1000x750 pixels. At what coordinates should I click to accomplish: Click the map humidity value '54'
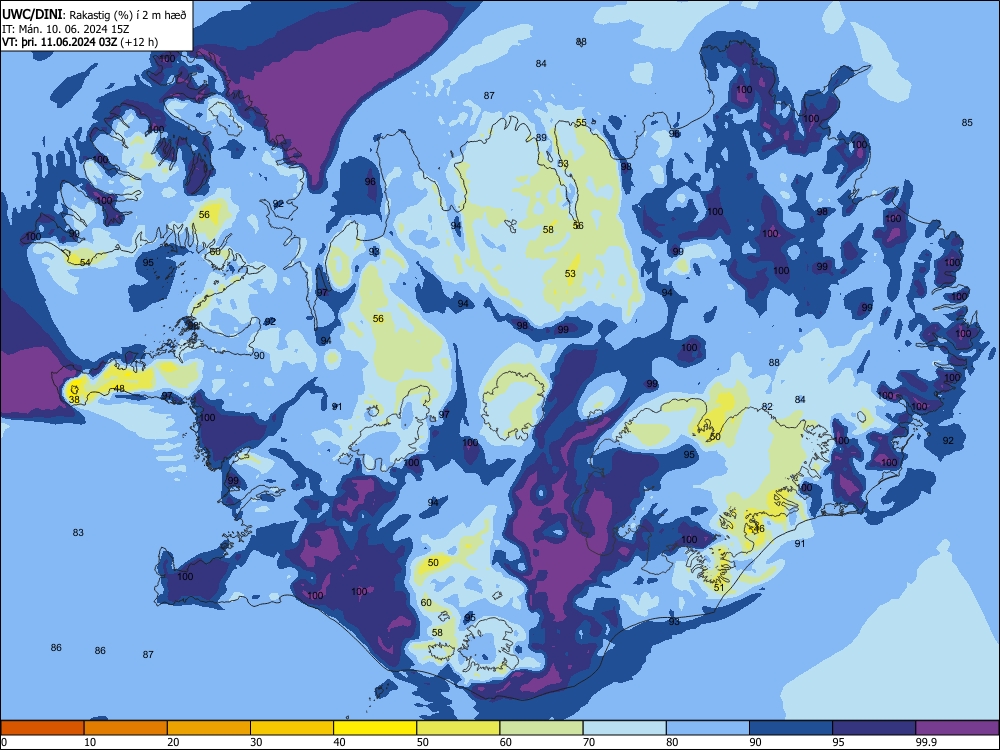point(85,263)
